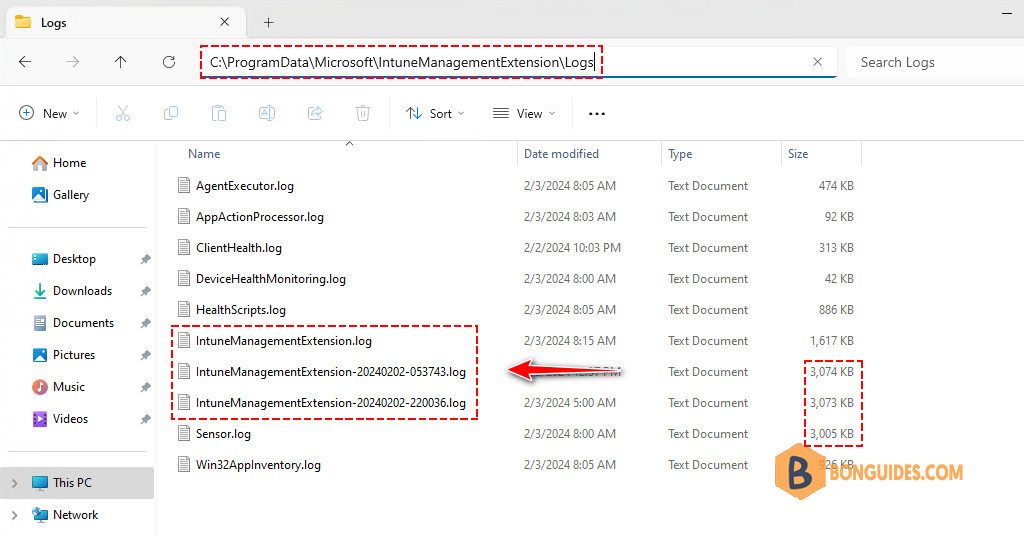Go back with the Back arrow

[25, 62]
